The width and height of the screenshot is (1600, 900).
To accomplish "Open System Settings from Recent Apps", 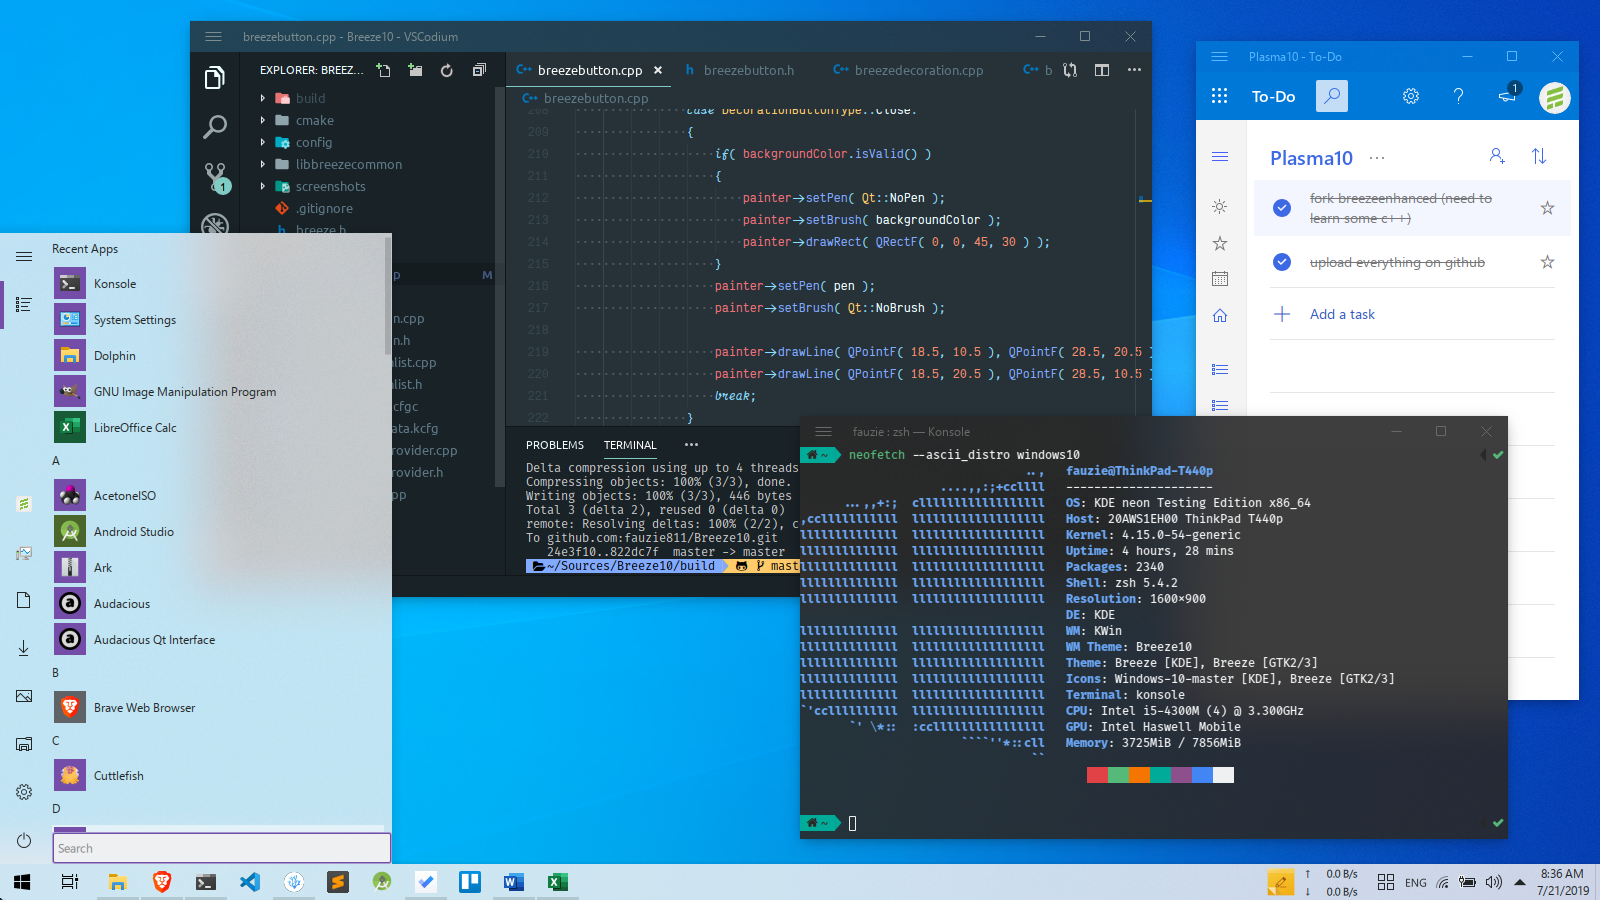I will coord(218,320).
